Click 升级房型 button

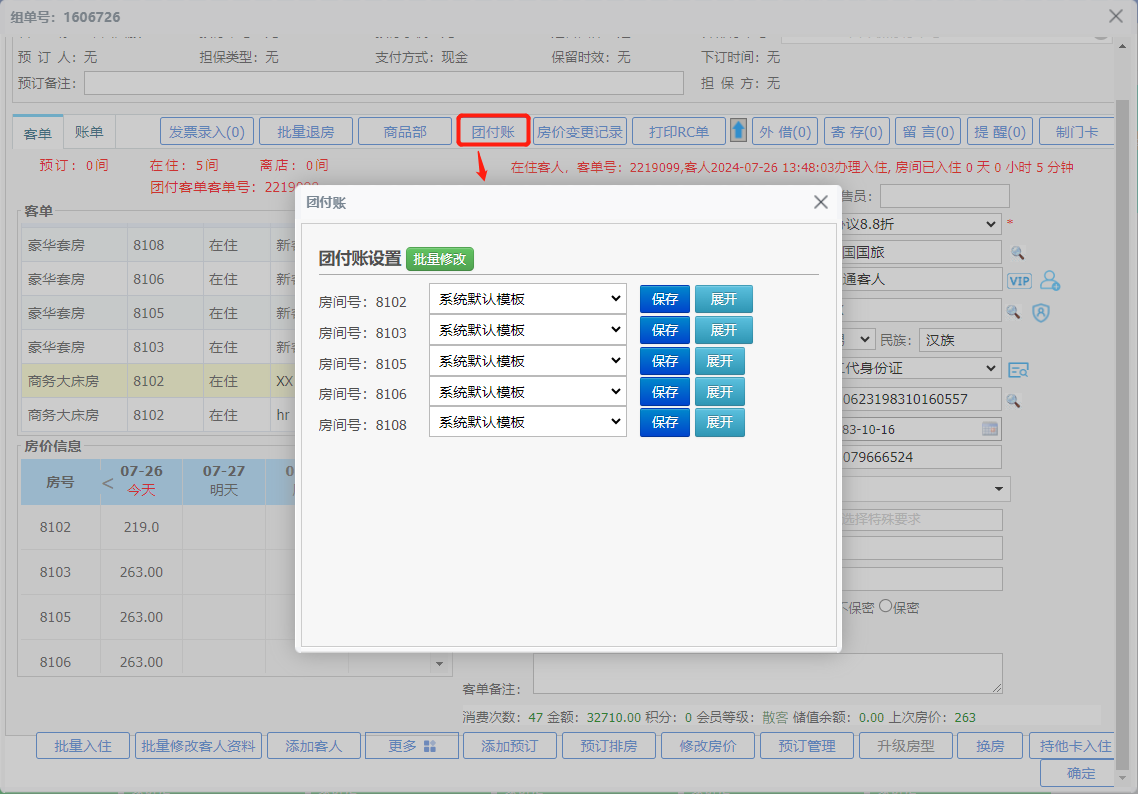pyautogui.click(x=906, y=746)
